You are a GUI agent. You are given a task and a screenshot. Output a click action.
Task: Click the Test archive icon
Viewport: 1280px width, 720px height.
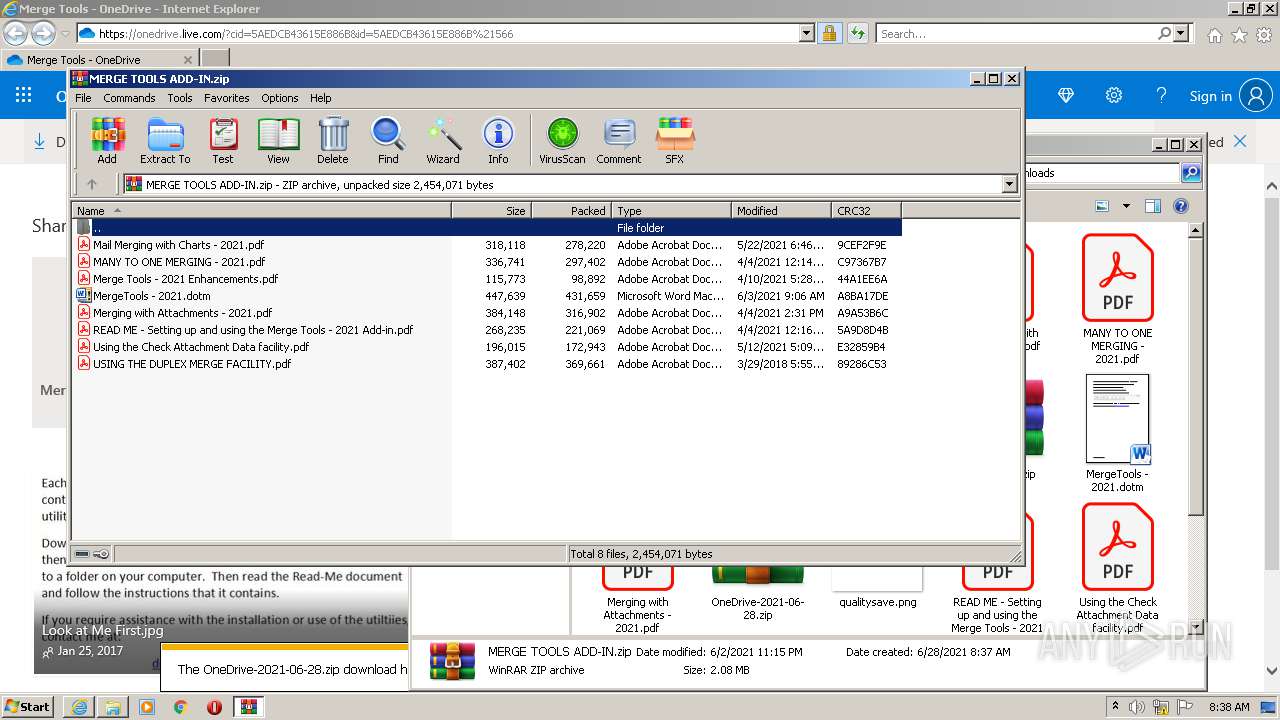pyautogui.click(x=223, y=140)
